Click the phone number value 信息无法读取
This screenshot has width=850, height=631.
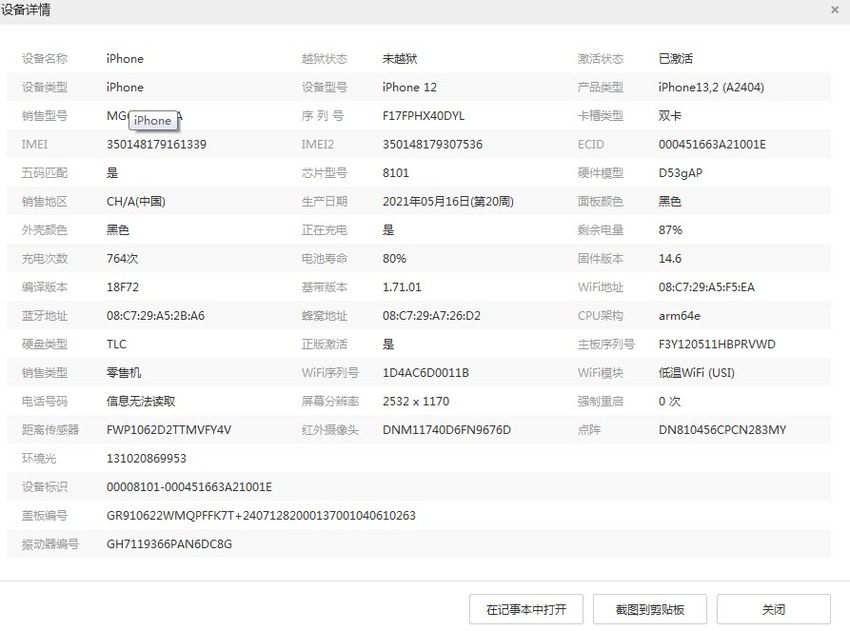pyautogui.click(x=141, y=401)
